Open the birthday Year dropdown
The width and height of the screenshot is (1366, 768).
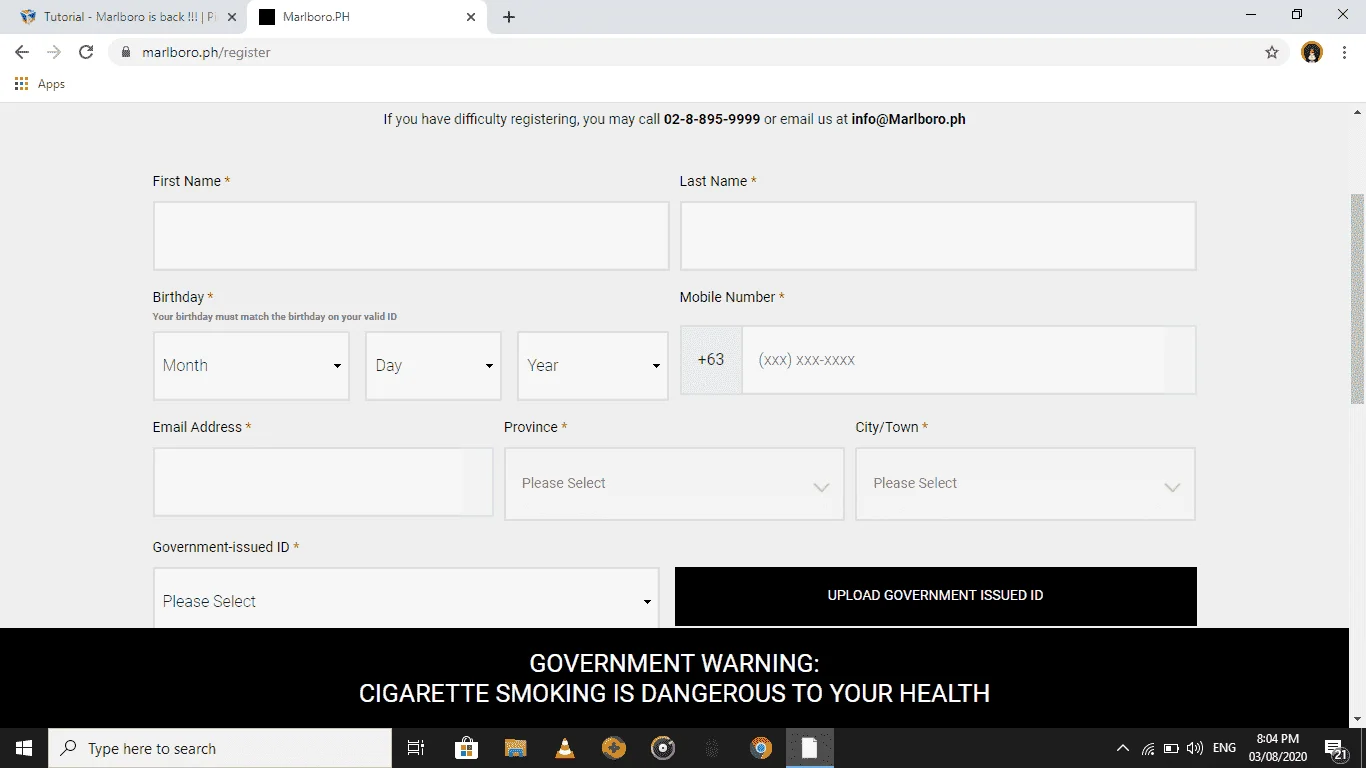(x=593, y=366)
